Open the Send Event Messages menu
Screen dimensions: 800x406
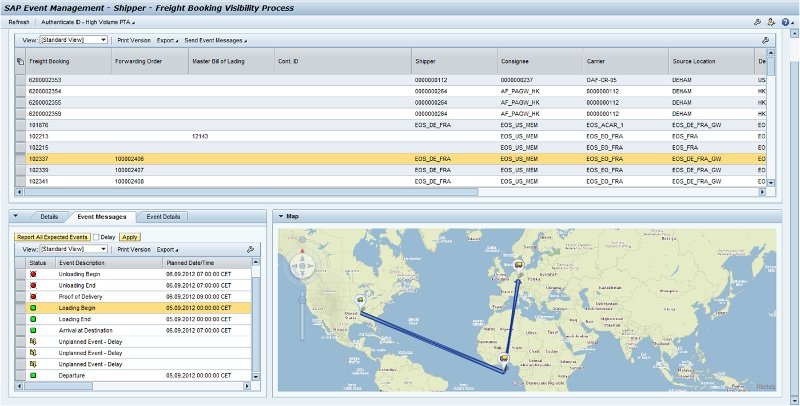[x=215, y=40]
